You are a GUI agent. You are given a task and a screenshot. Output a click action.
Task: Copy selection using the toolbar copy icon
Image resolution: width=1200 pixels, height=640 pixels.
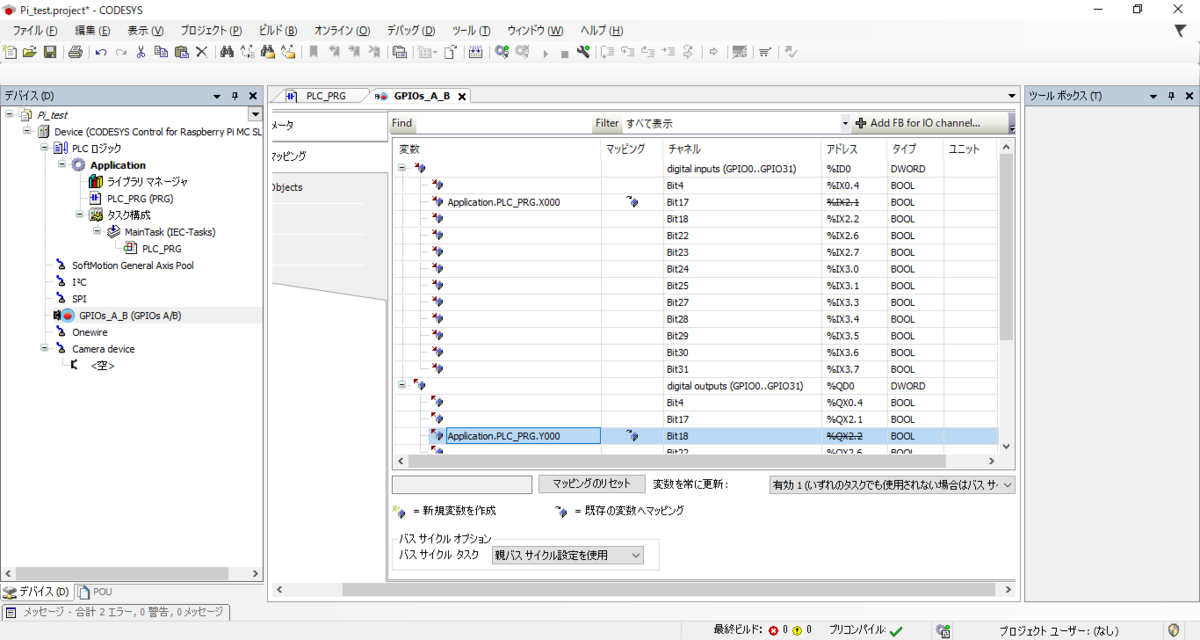pos(161,52)
